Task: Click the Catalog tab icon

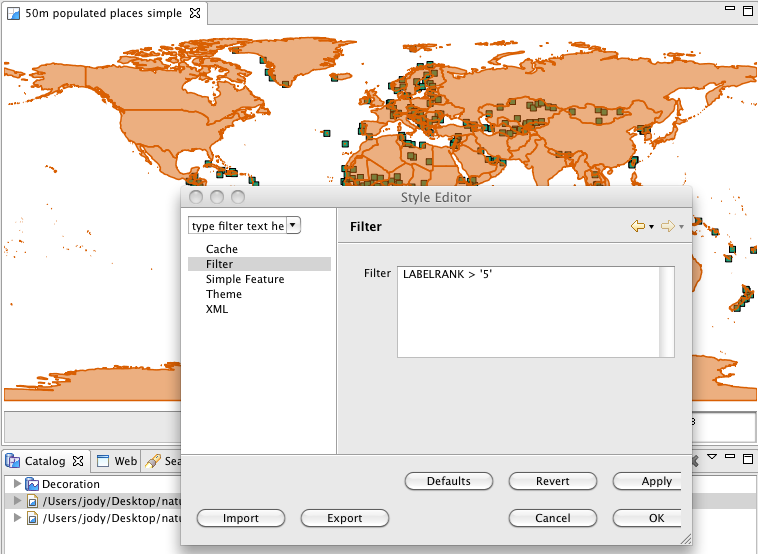Action: pyautogui.click(x=13, y=461)
